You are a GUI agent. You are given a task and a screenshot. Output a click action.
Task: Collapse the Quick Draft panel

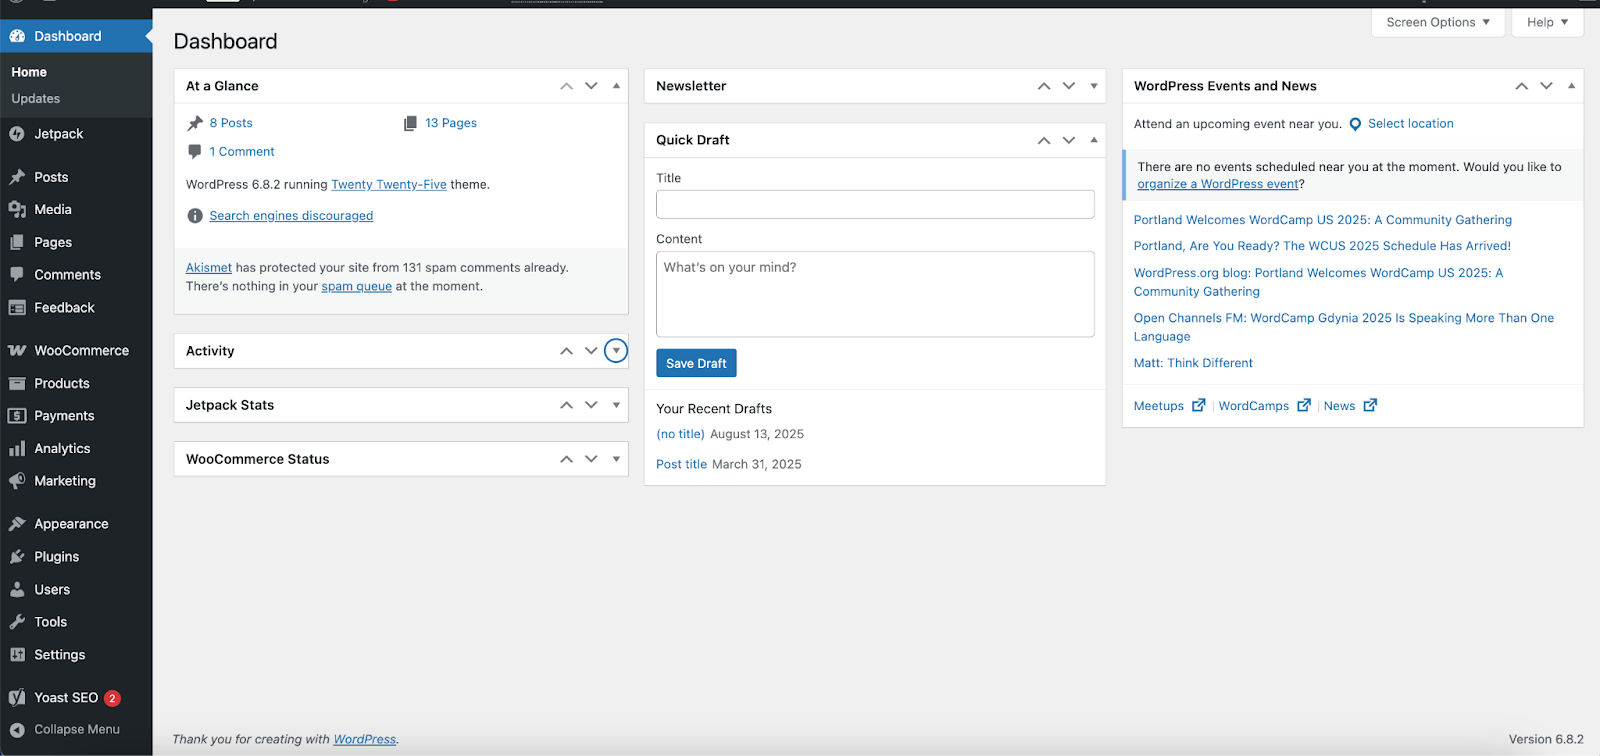1094,140
